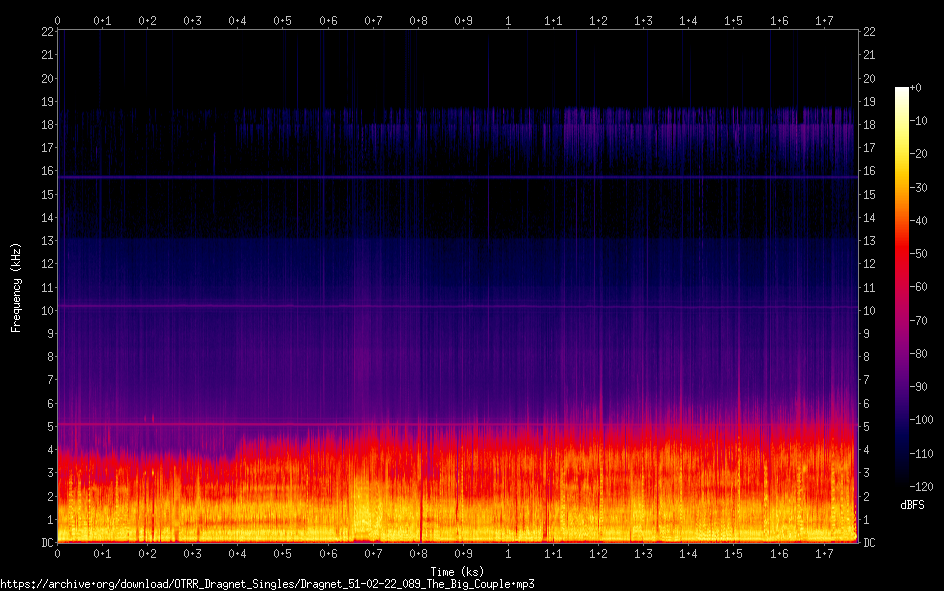This screenshot has height=591, width=944.
Task: Click the '1' tick on top time axis
Action: click(x=508, y=20)
